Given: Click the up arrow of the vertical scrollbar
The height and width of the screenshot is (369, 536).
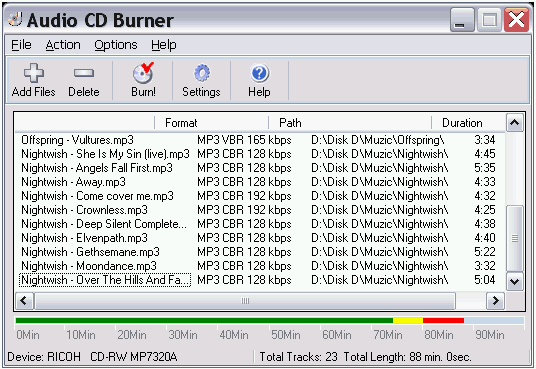Looking at the screenshot, I should pos(514,123).
